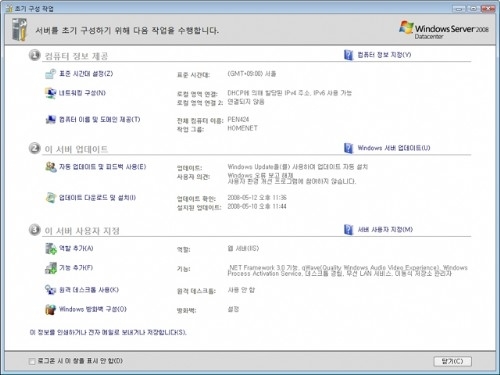
Task: Click the Add Roles icon
Action: pyautogui.click(x=50, y=248)
